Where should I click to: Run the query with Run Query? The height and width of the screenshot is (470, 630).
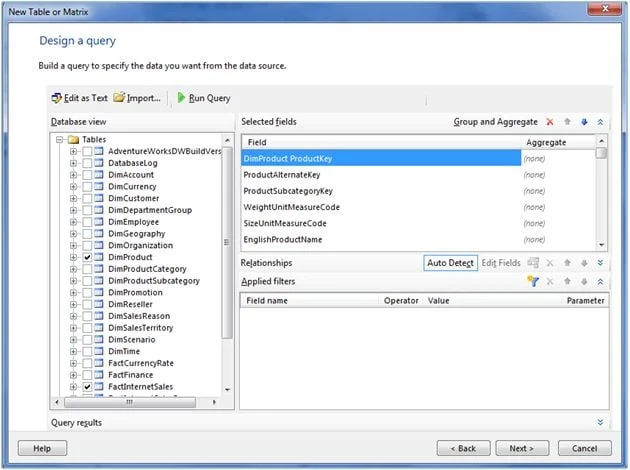[204, 98]
